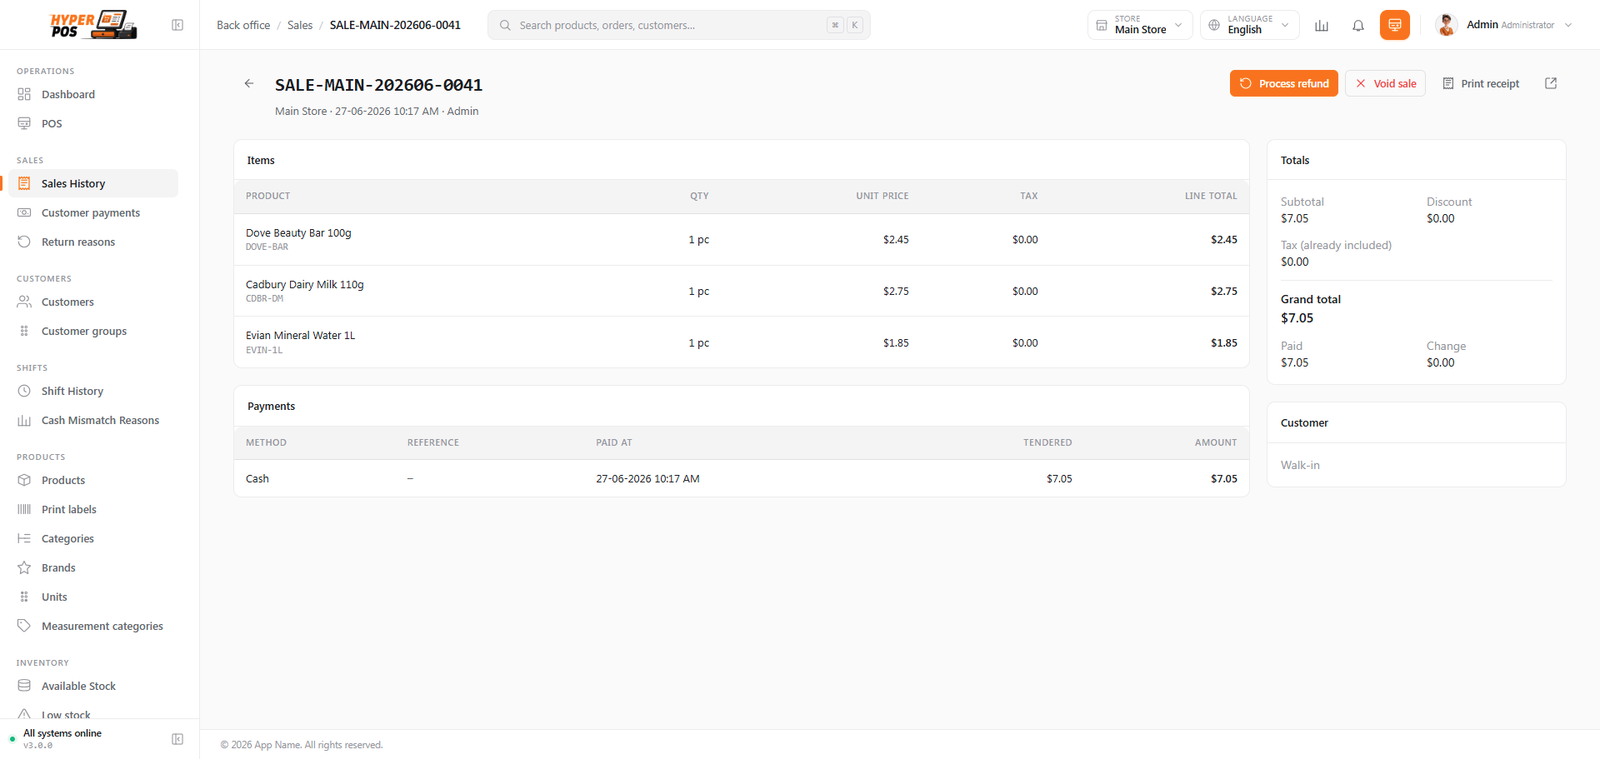Click the Available Stock database icon

pos(24,686)
